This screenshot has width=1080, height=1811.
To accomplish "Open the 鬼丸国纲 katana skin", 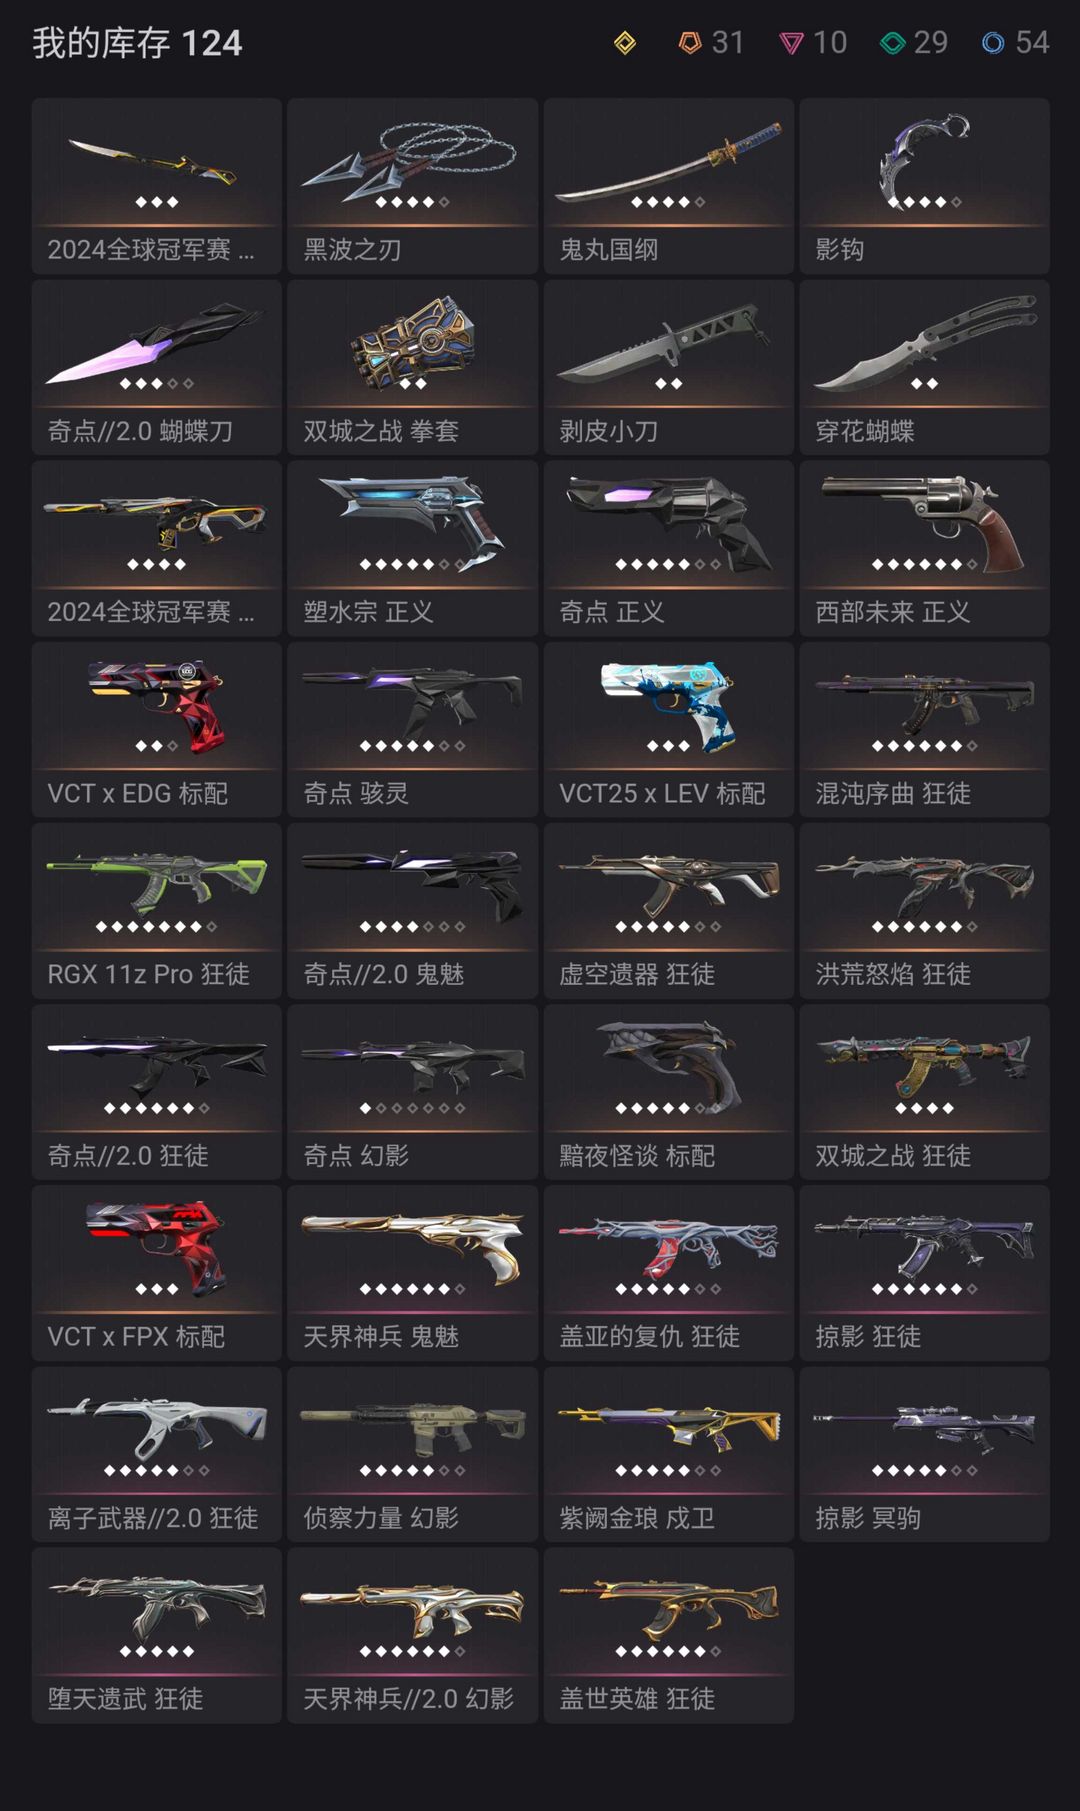I will tap(669, 186).
